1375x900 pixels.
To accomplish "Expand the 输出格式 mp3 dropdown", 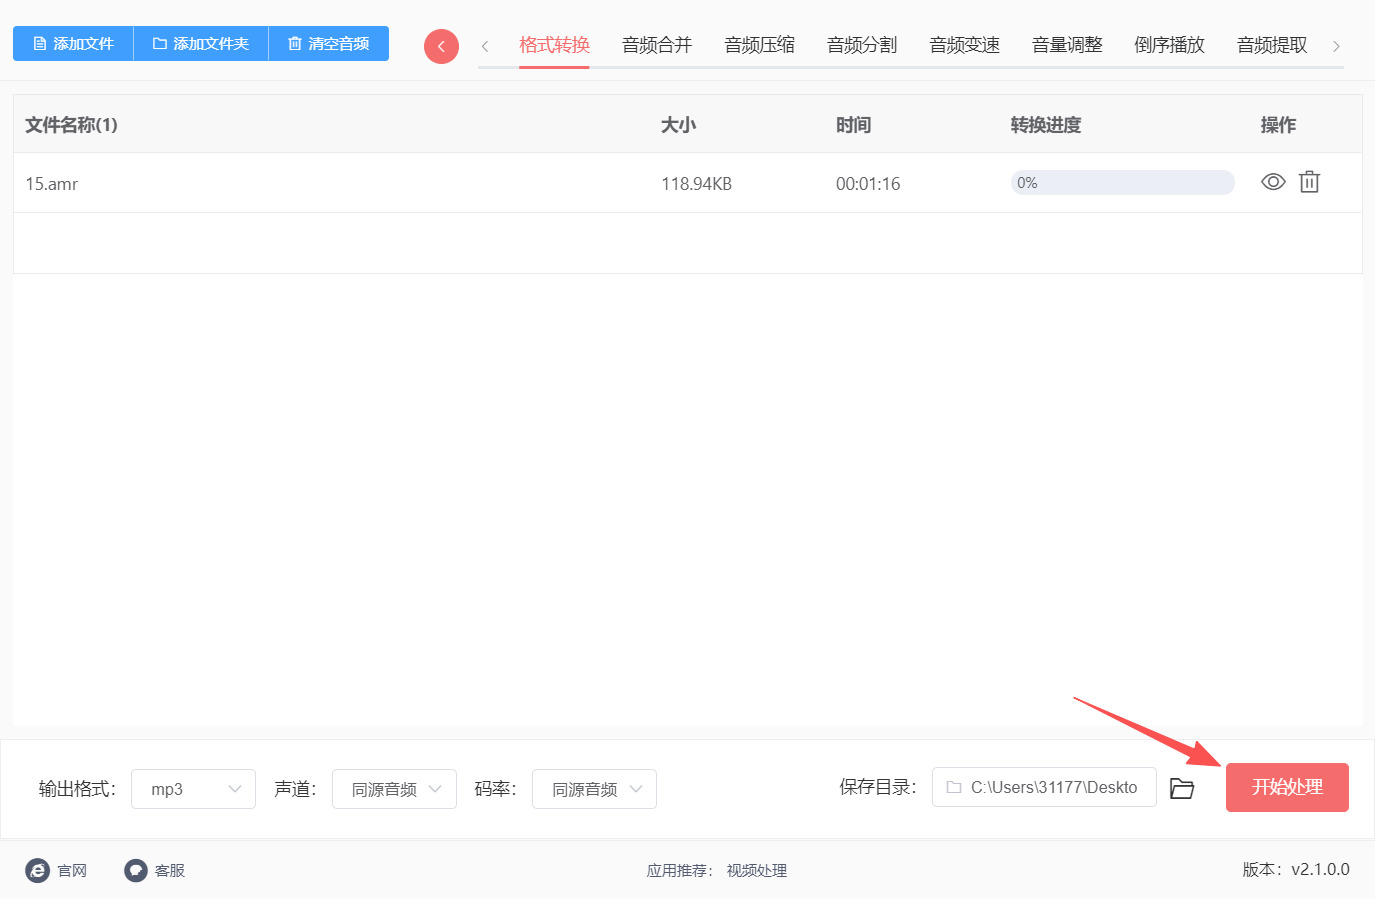I will tap(193, 789).
